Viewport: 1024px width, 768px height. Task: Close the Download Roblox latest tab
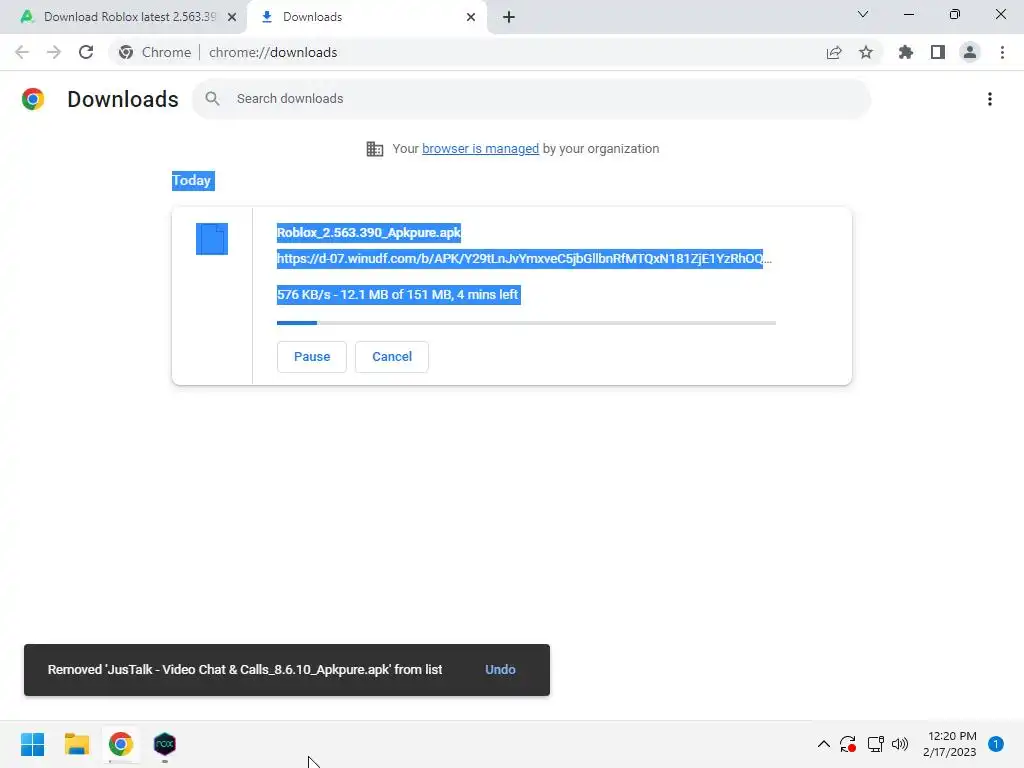point(232,17)
